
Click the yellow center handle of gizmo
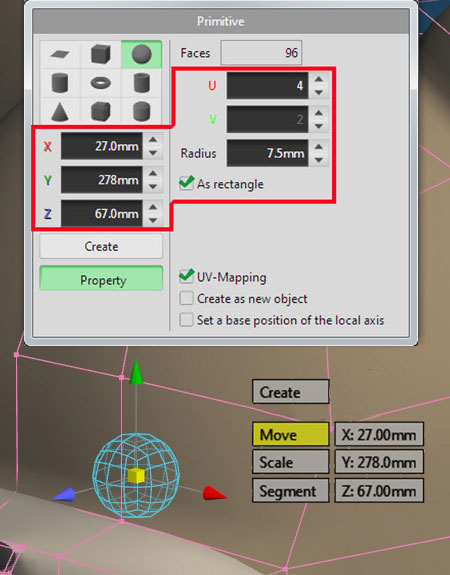click(x=136, y=476)
